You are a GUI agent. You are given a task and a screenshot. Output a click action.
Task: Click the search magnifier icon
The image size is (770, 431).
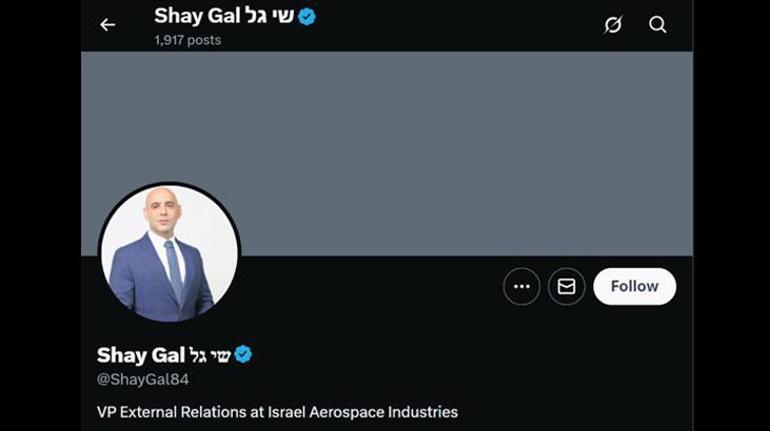pos(657,25)
